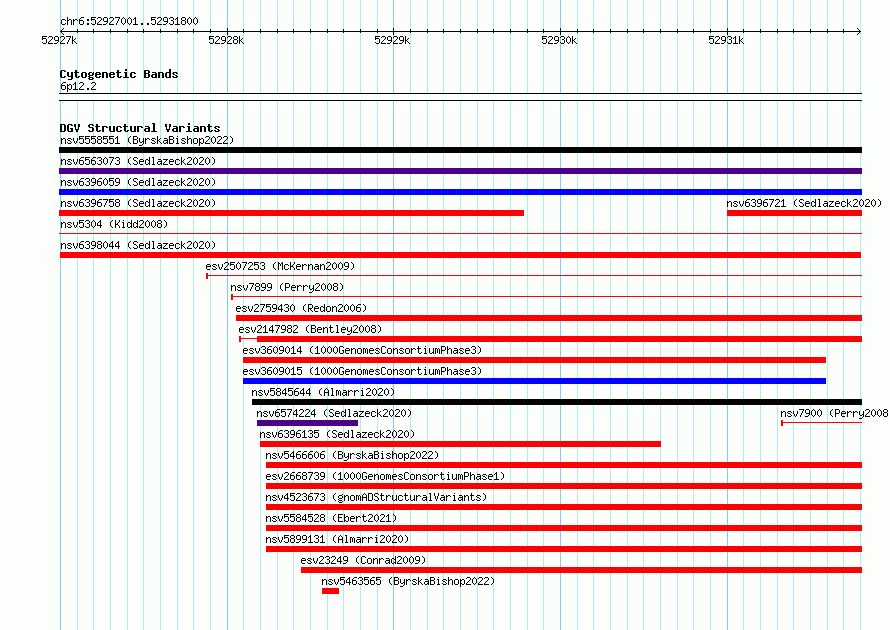Viewport: 890px width, 630px height.
Task: Open the nsv6396721 (Sedlazeck2020) label
Action: 804,203
